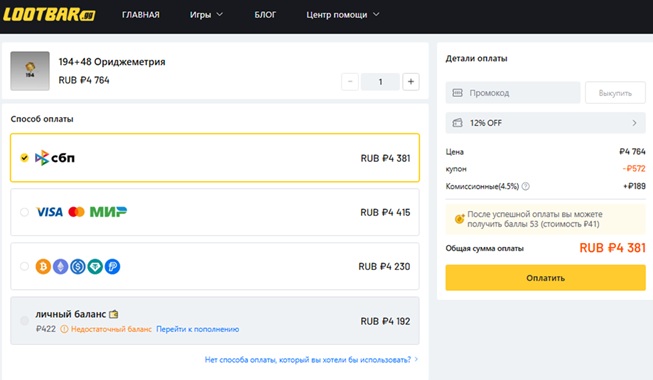
Task: Click the Оплатить button
Action: 546,278
